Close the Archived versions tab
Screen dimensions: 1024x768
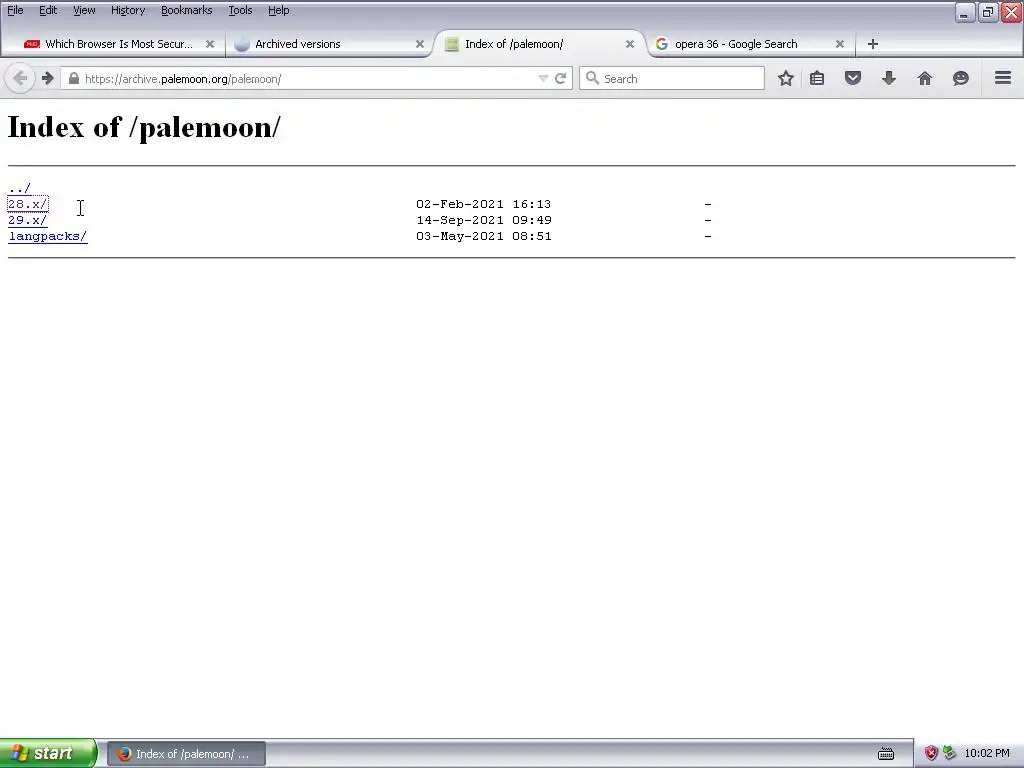(420, 44)
